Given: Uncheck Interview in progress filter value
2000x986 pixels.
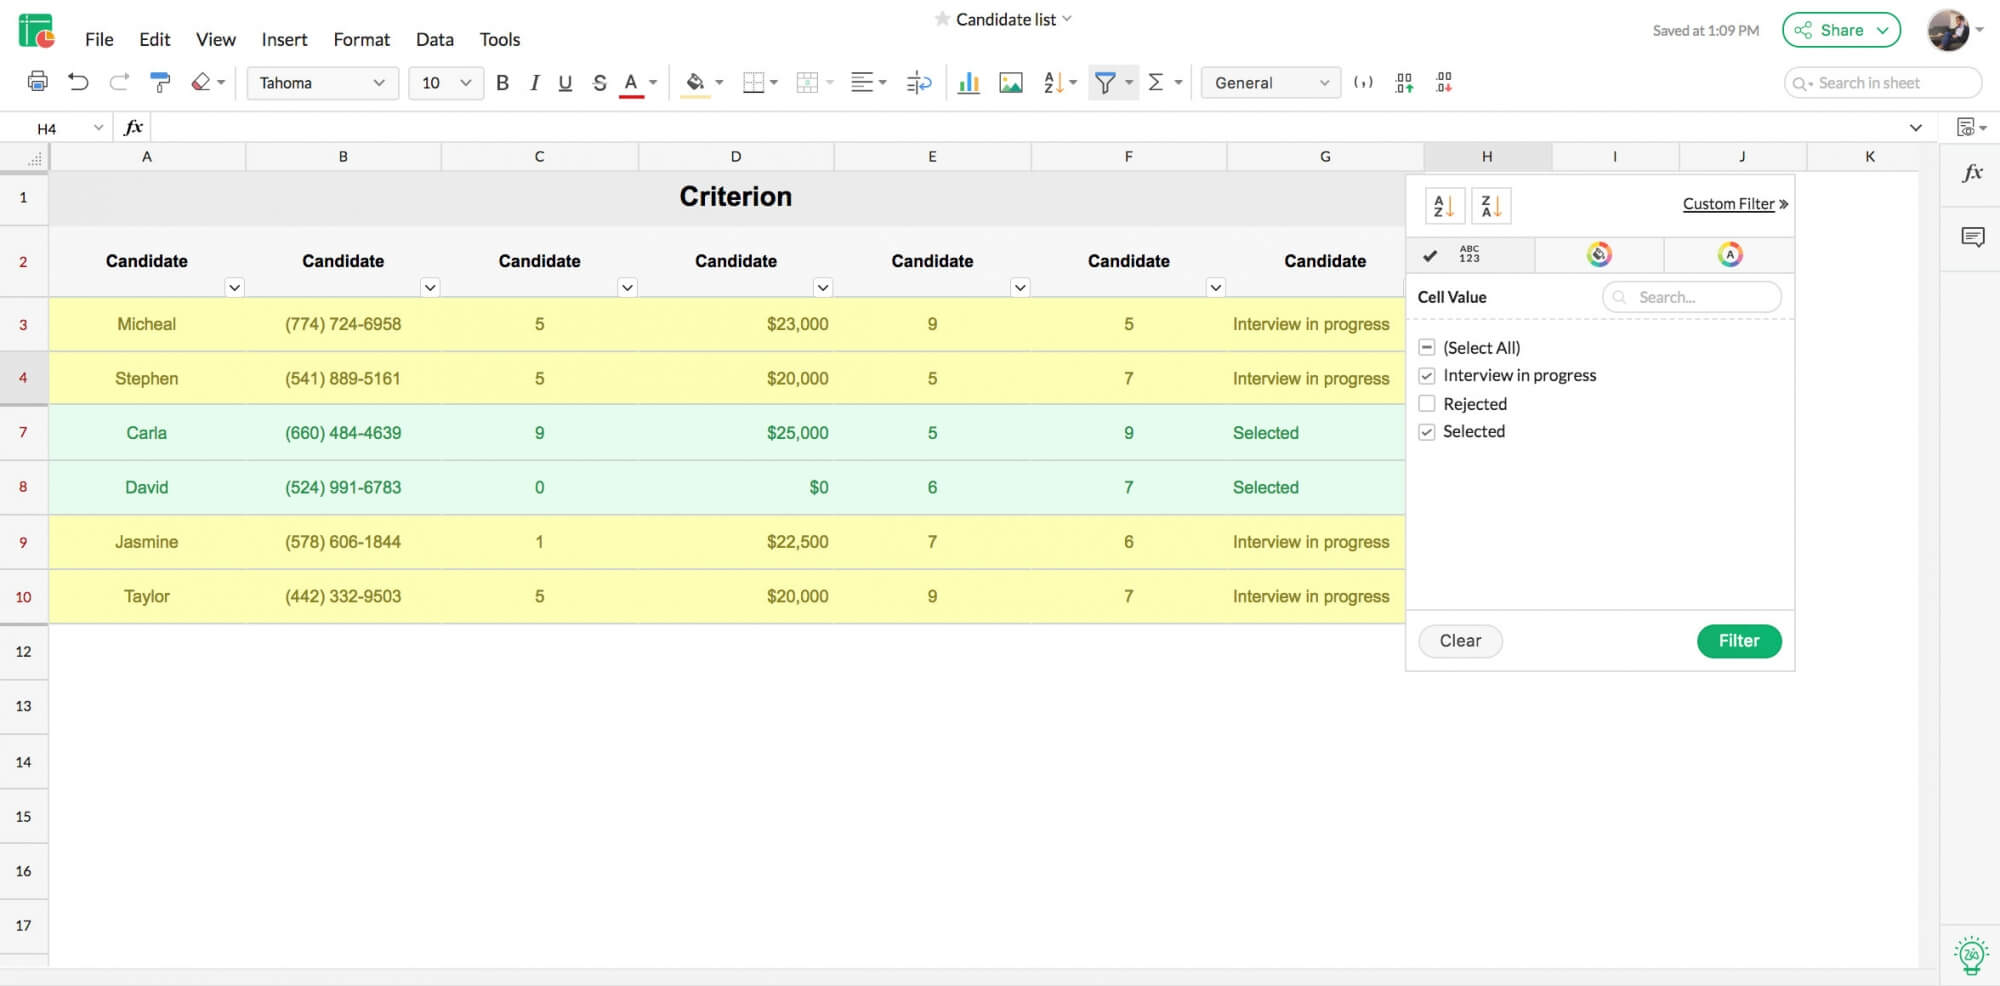Looking at the screenshot, I should (1427, 376).
